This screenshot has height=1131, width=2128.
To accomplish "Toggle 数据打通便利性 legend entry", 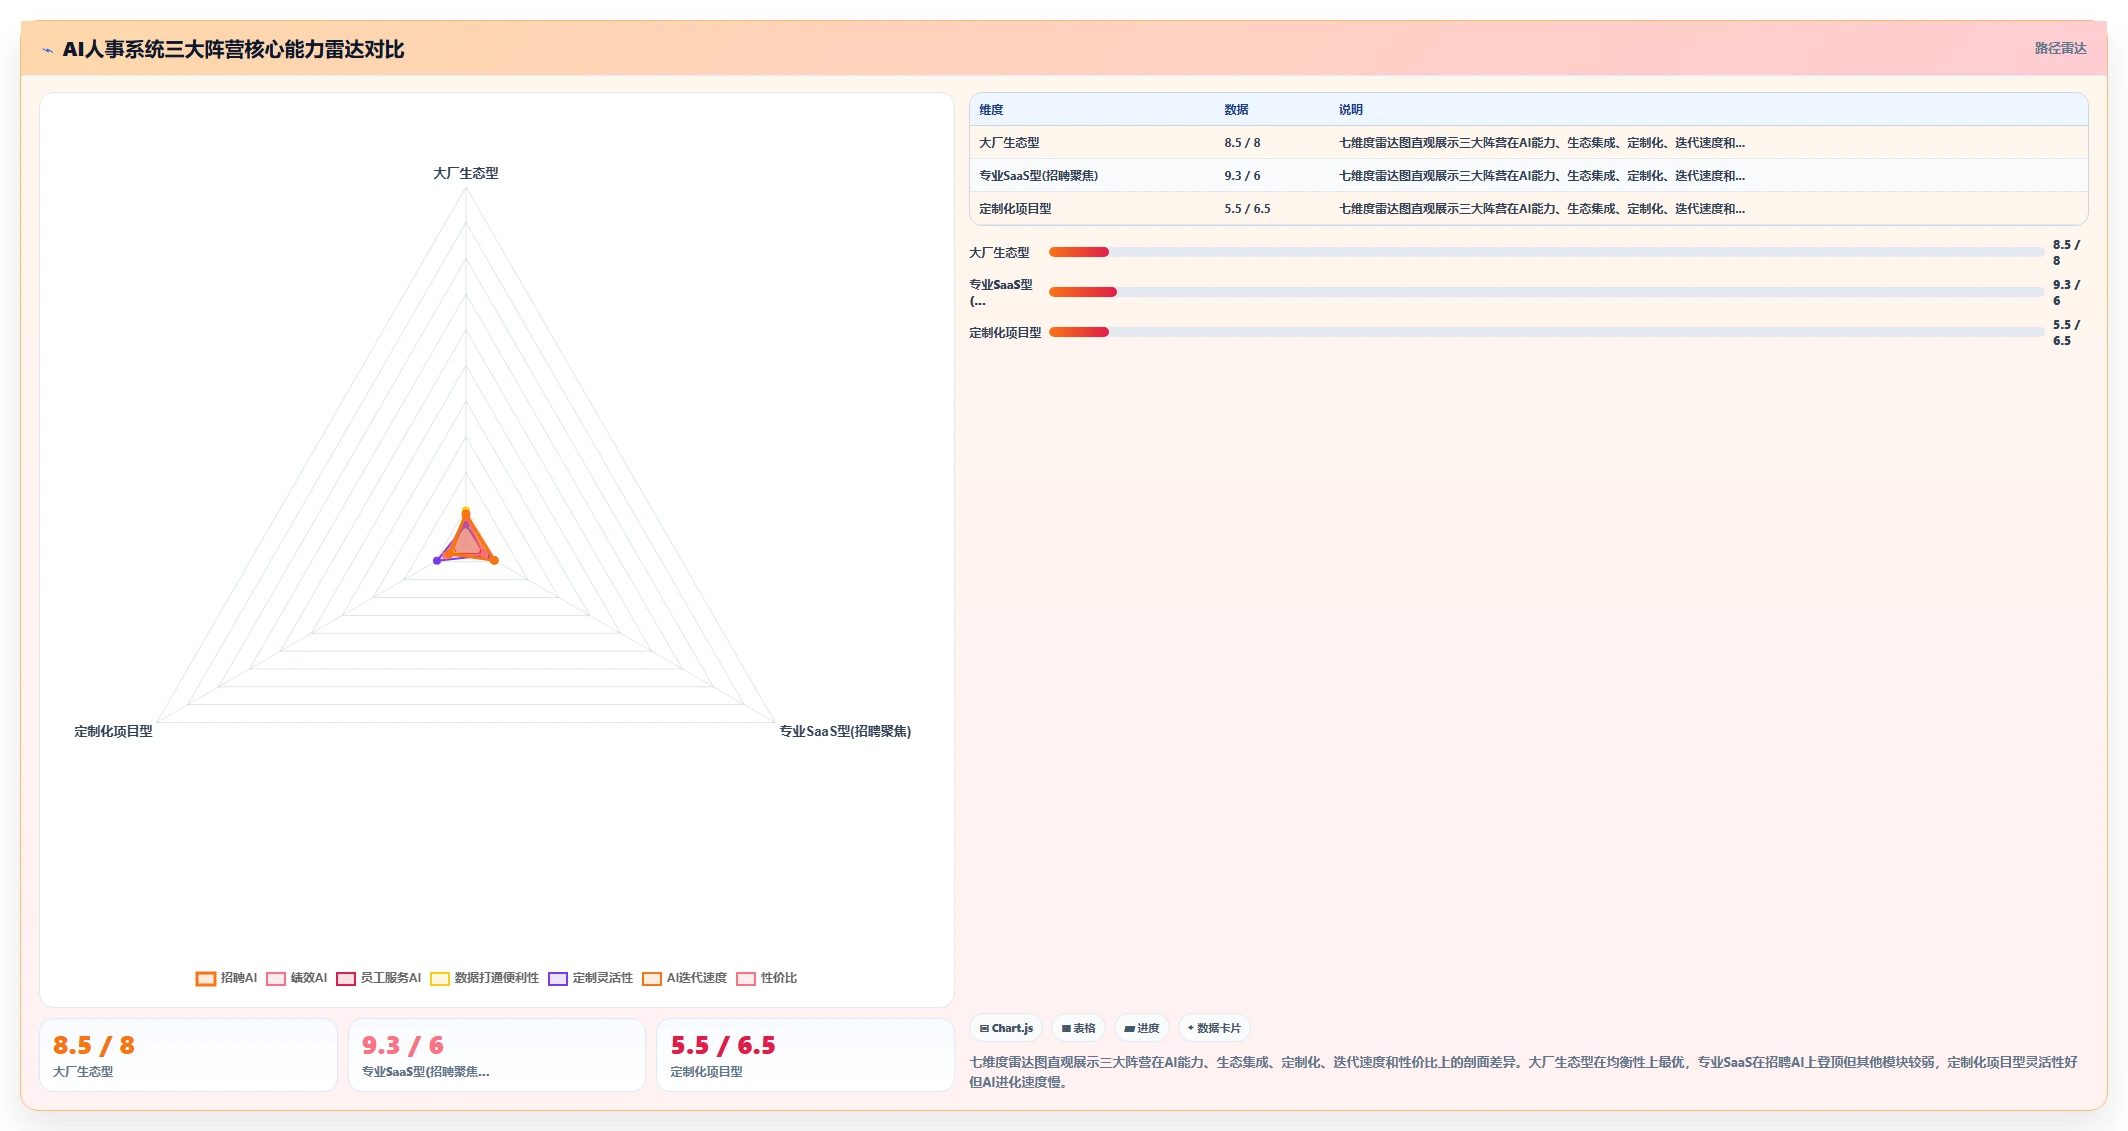I will 484,978.
